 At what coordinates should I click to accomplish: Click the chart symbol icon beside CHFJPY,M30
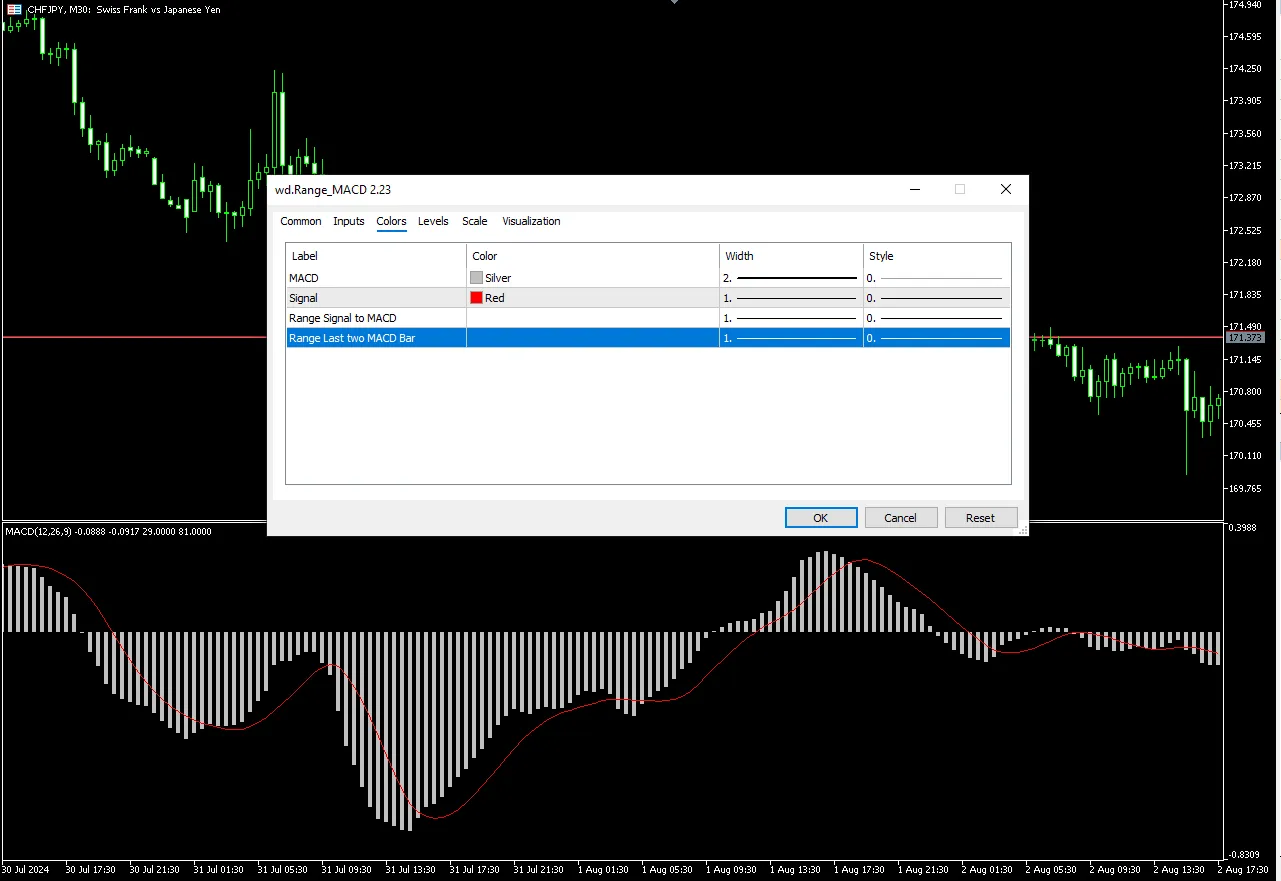coord(14,9)
